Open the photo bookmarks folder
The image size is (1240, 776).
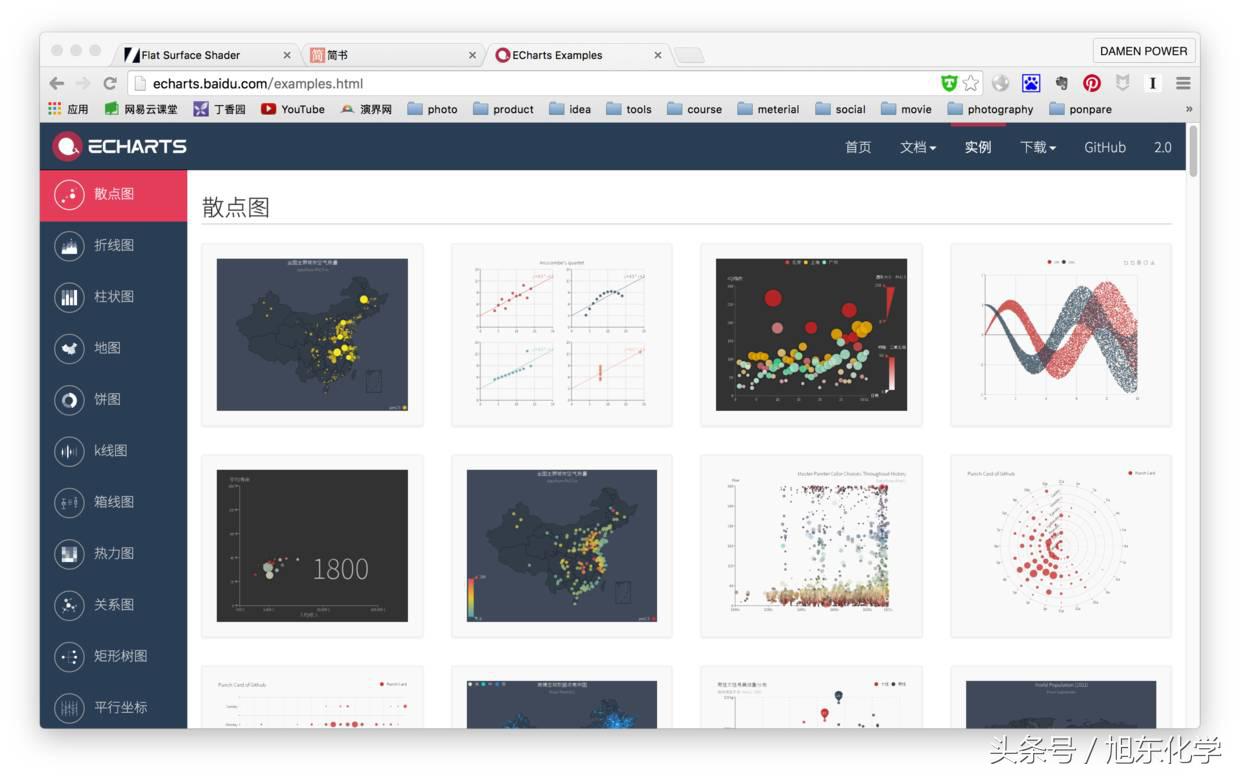pos(432,109)
